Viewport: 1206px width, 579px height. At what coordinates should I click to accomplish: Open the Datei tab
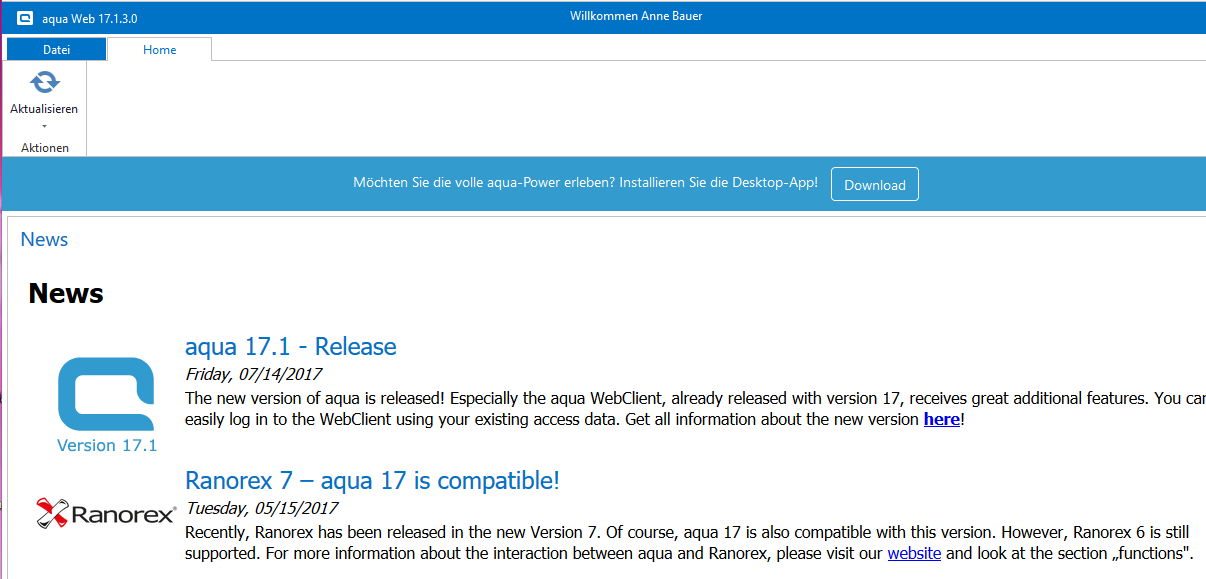56,50
